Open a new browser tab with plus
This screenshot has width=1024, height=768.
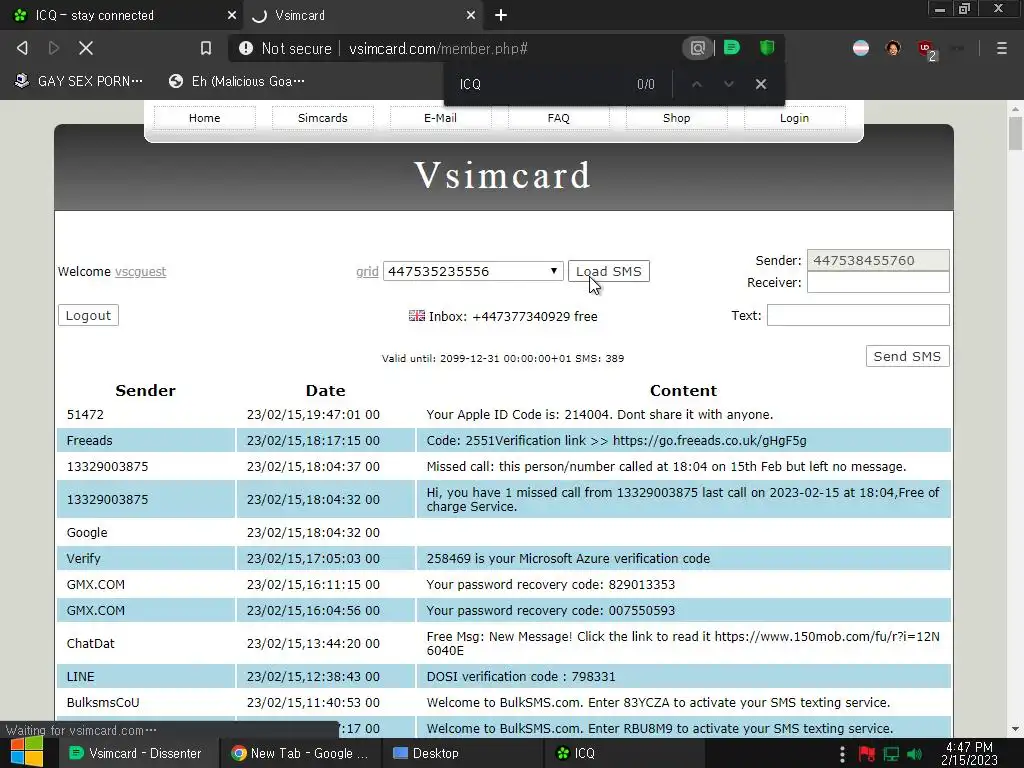click(x=501, y=15)
